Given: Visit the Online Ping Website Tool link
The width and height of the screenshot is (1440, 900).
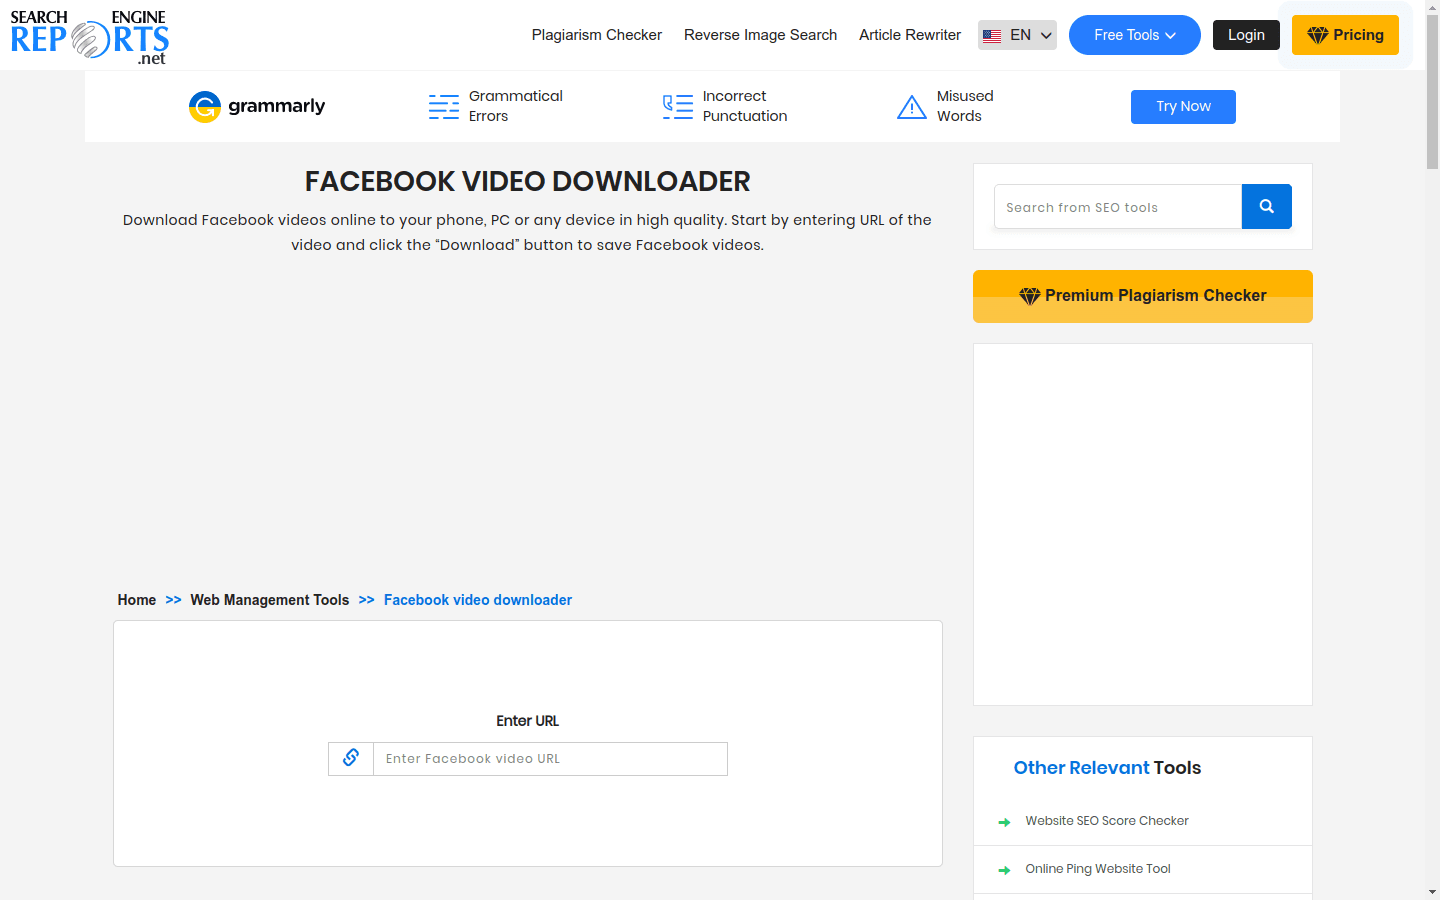Looking at the screenshot, I should 1097,868.
